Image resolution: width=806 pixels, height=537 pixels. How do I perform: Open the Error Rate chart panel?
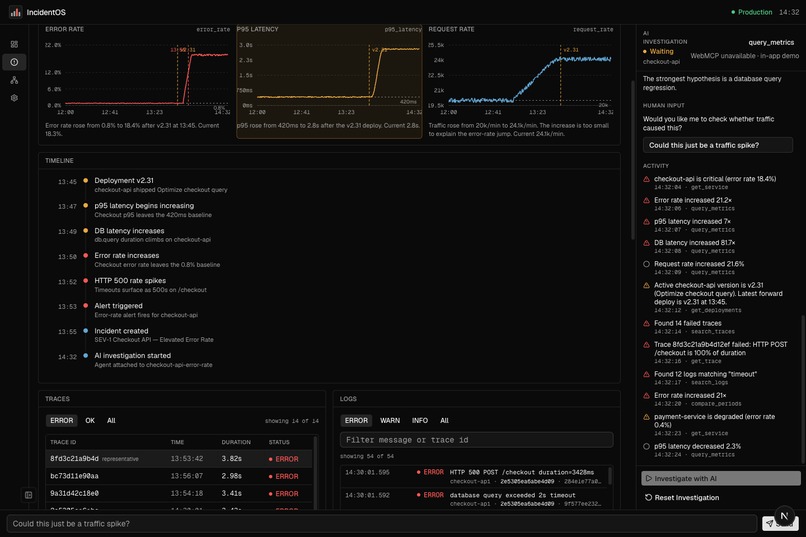click(x=138, y=81)
